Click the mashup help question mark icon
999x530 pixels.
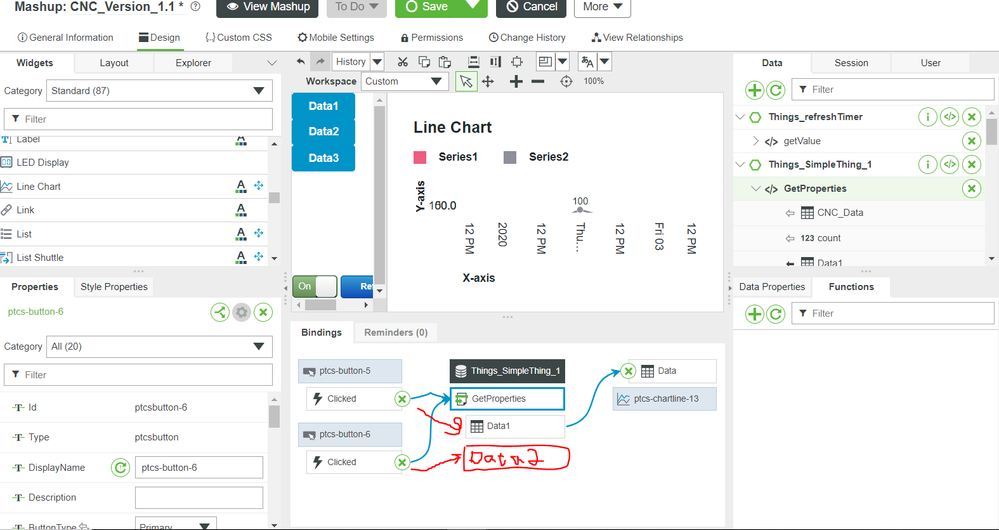[x=196, y=6]
